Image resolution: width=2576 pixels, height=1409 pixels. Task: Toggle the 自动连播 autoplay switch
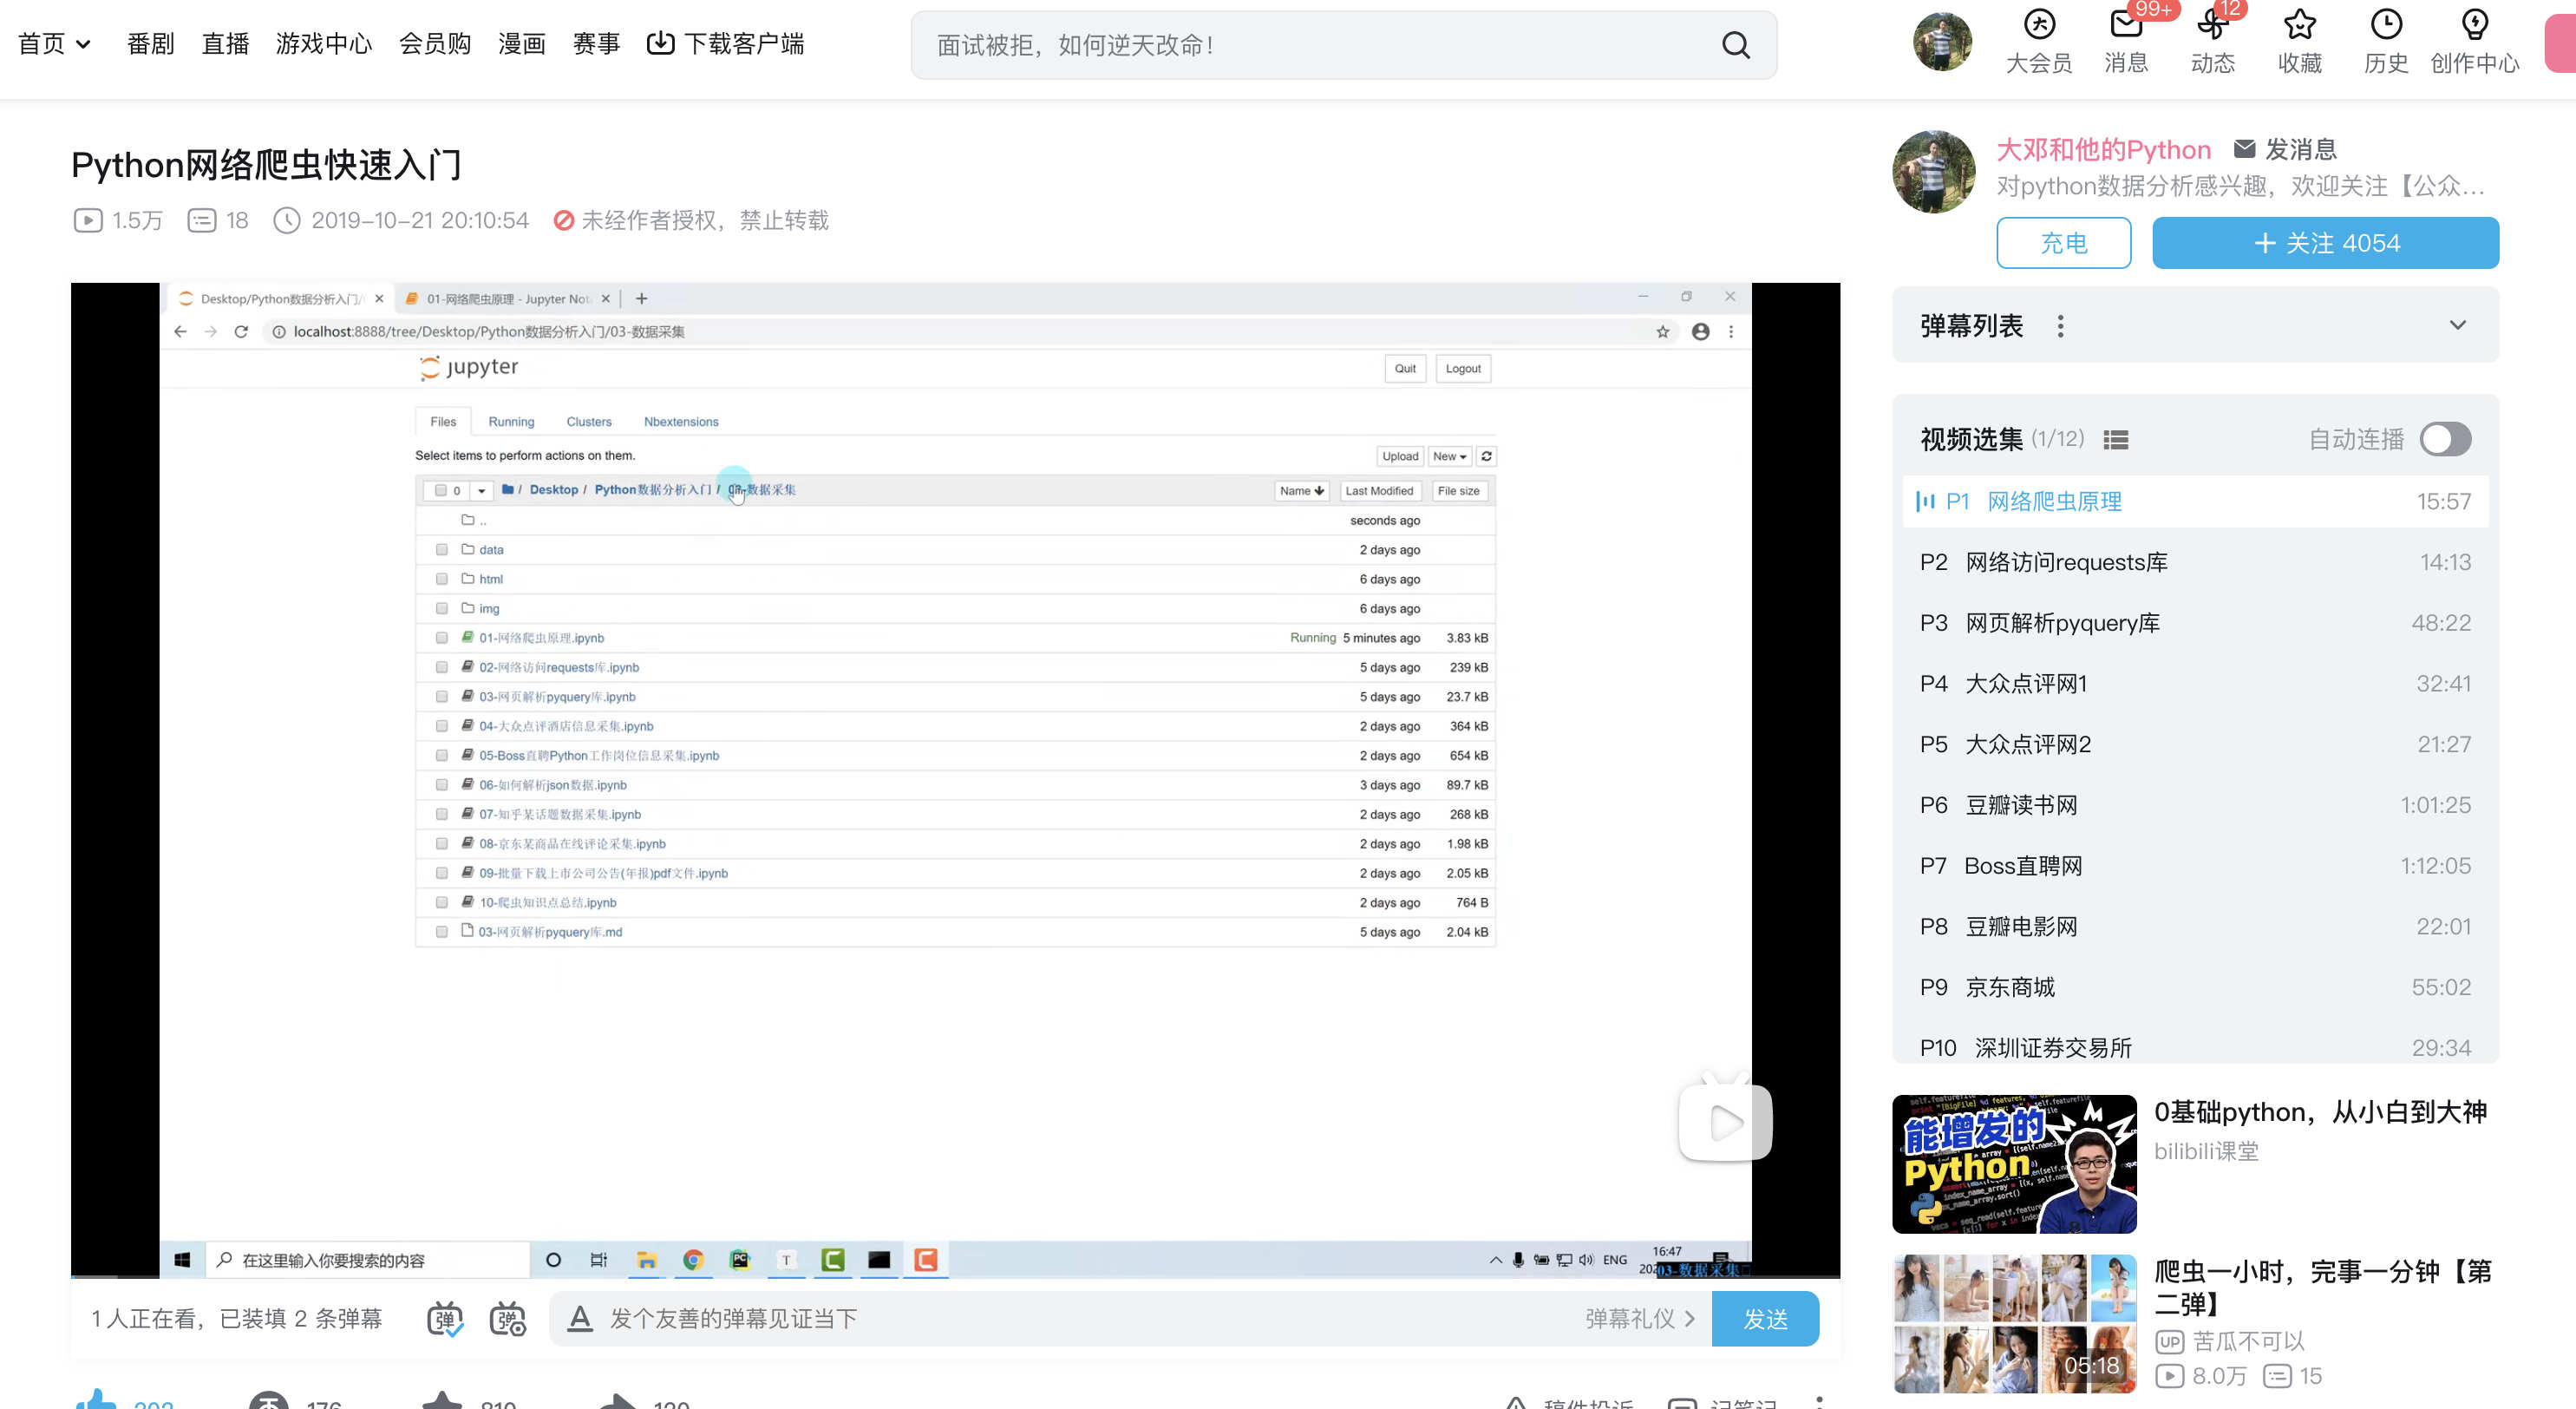pos(2445,439)
